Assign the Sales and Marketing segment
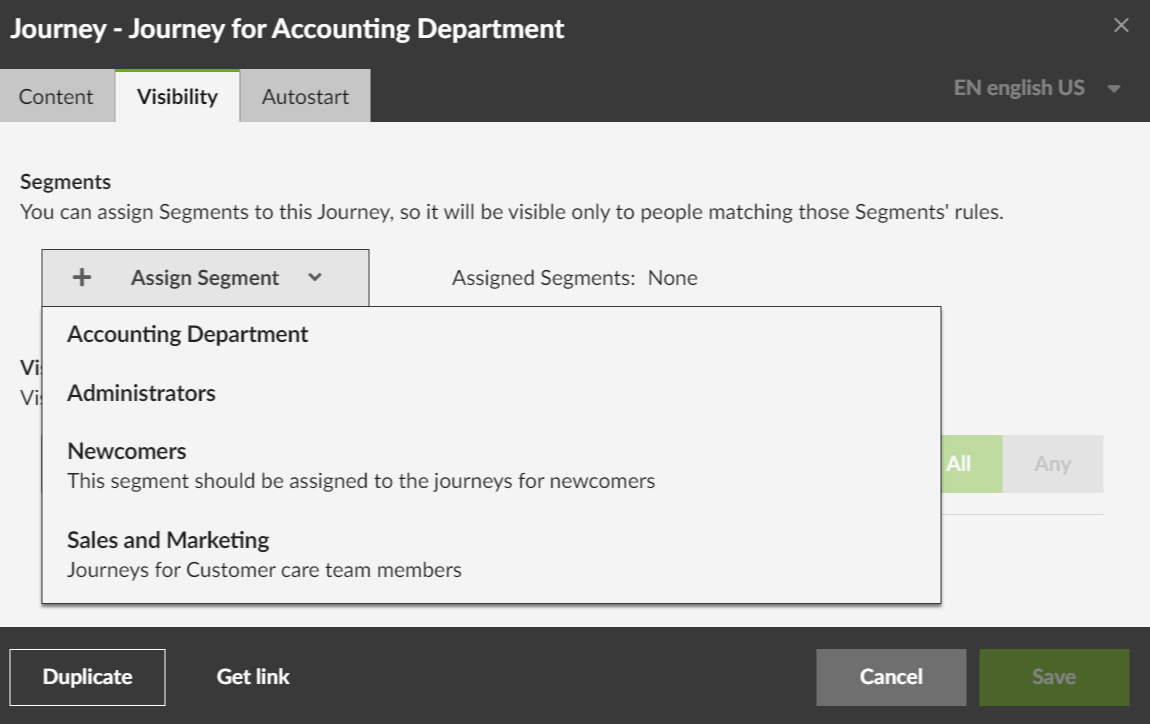 168,541
